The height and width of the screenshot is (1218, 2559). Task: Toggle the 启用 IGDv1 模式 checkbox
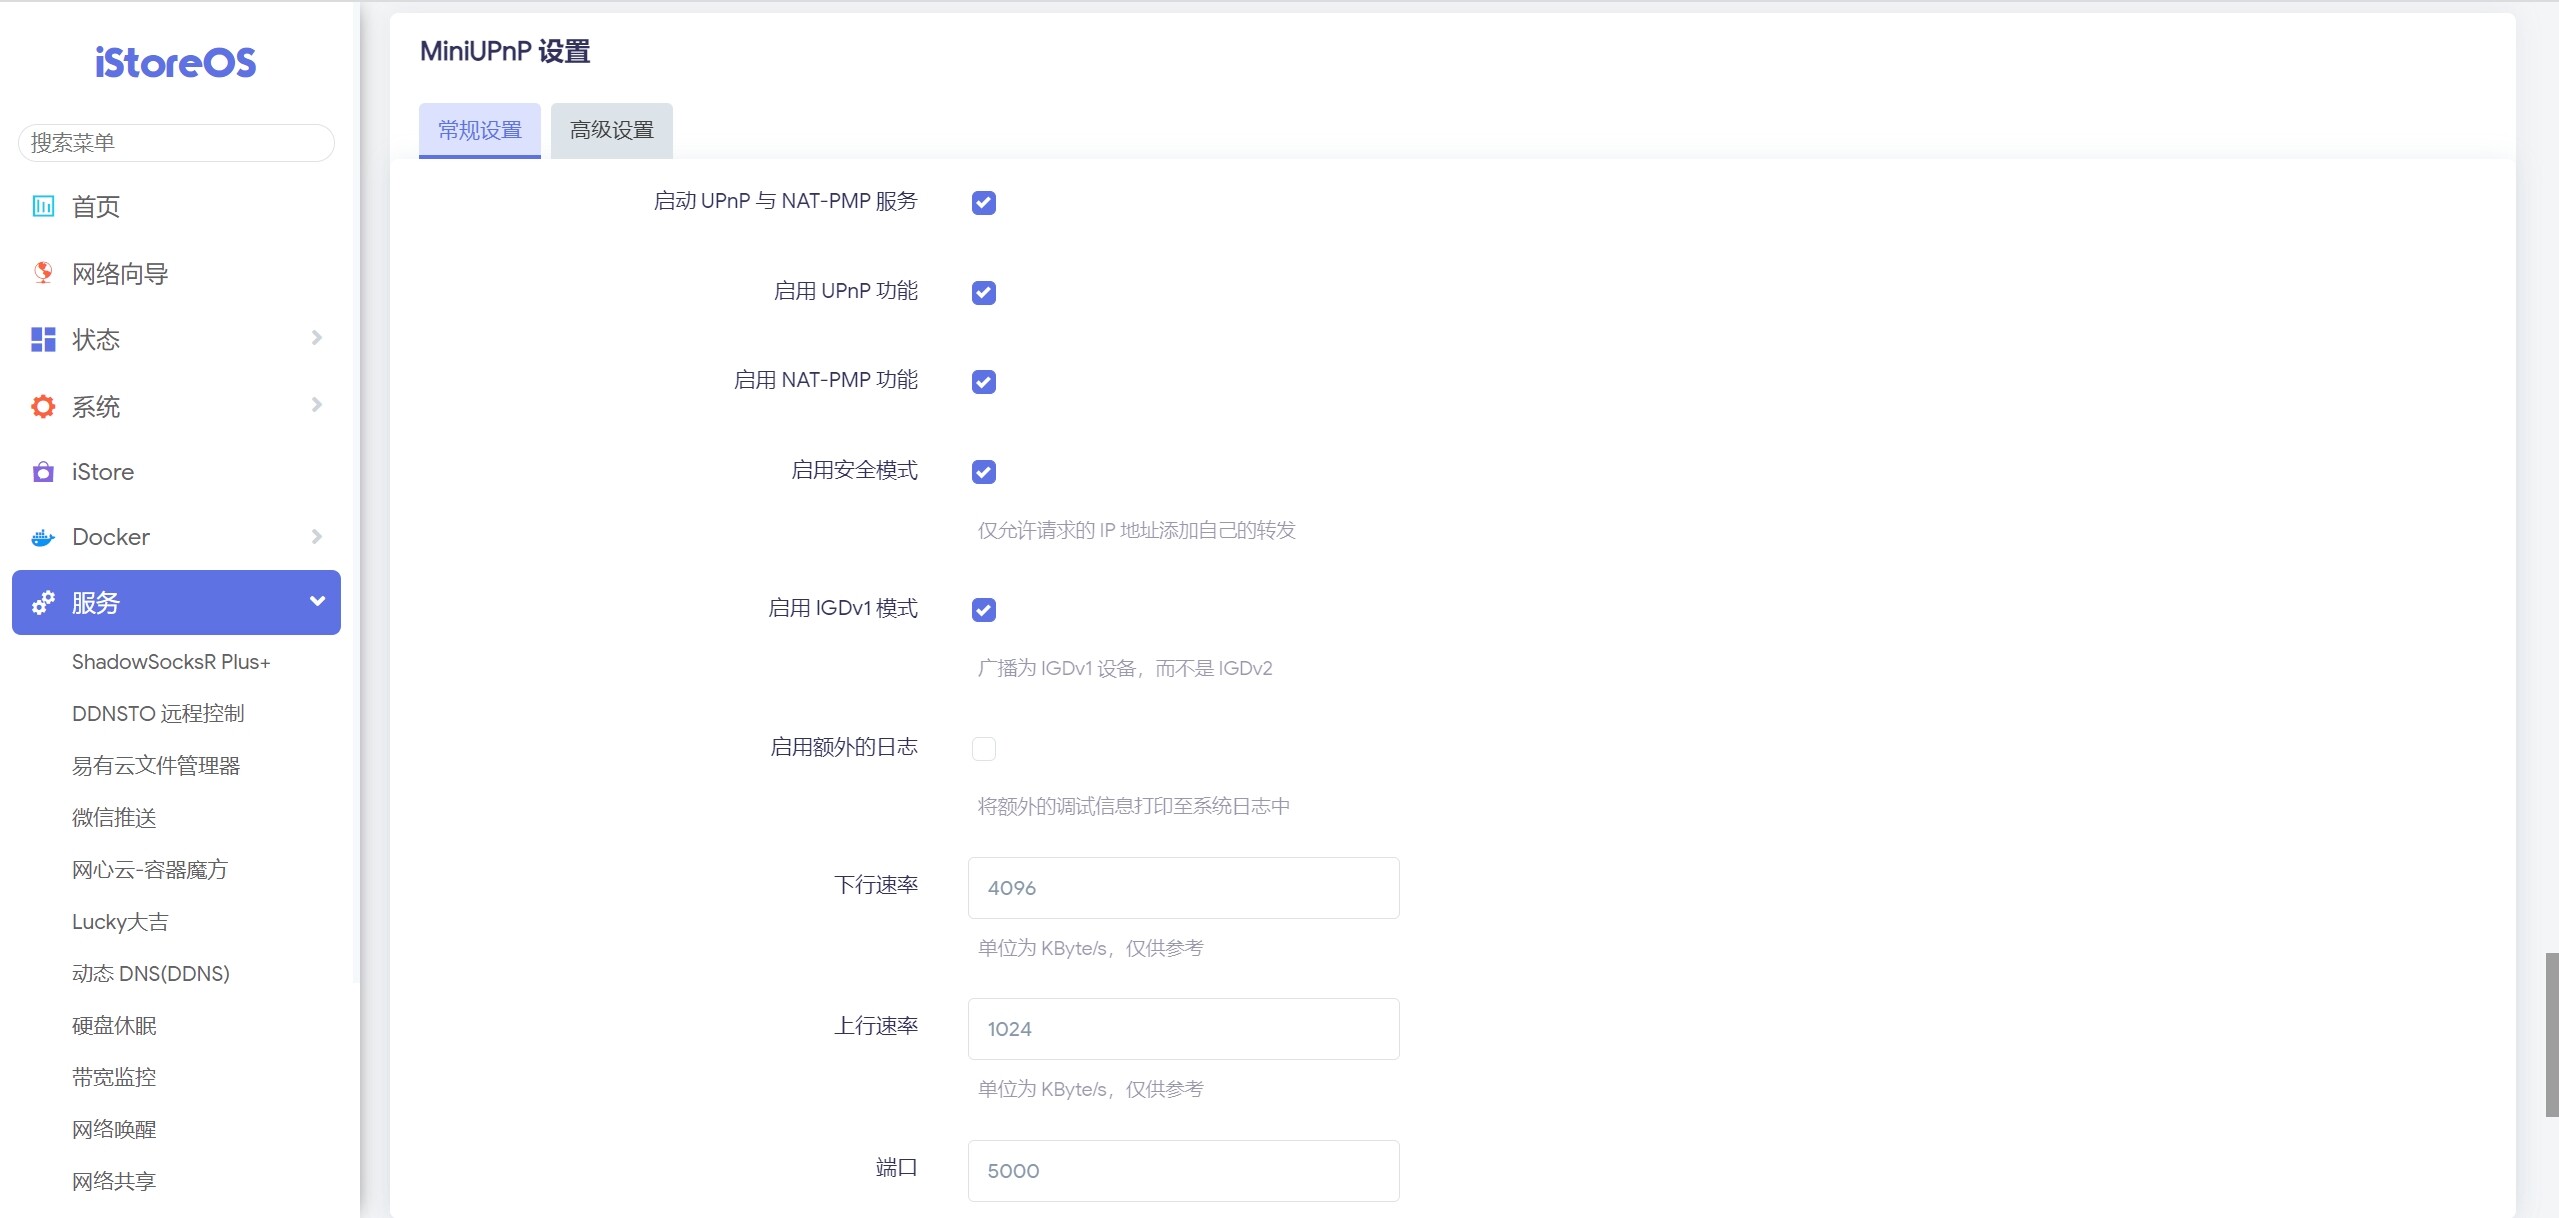pos(983,610)
